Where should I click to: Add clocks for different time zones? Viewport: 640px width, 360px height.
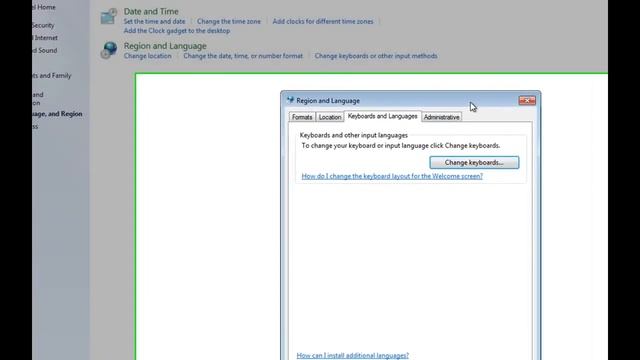click(323, 22)
